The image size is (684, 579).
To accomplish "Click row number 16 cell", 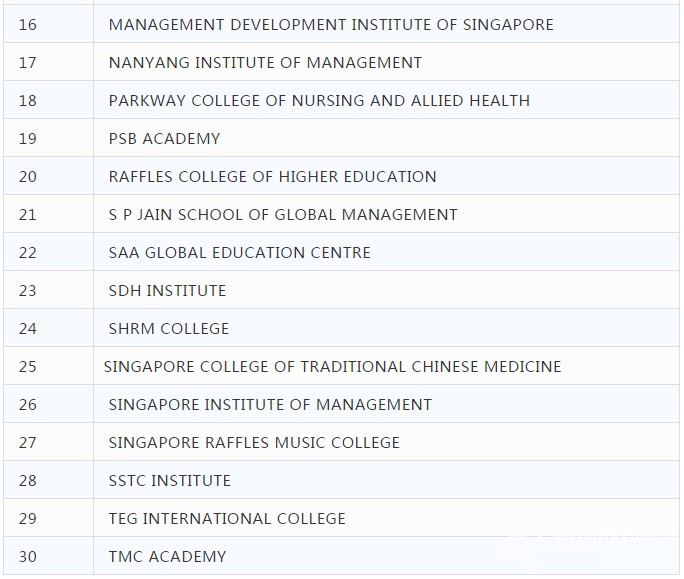I will tap(48, 24).
